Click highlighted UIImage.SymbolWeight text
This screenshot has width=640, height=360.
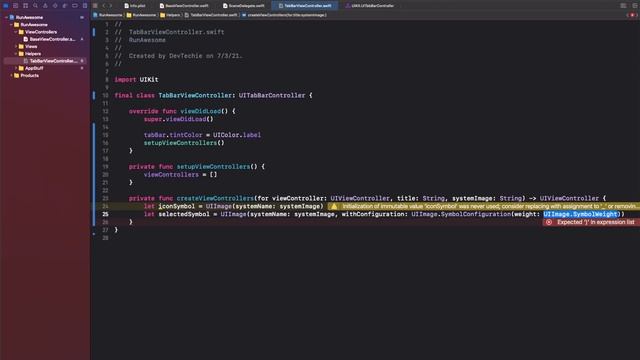(x=580, y=214)
